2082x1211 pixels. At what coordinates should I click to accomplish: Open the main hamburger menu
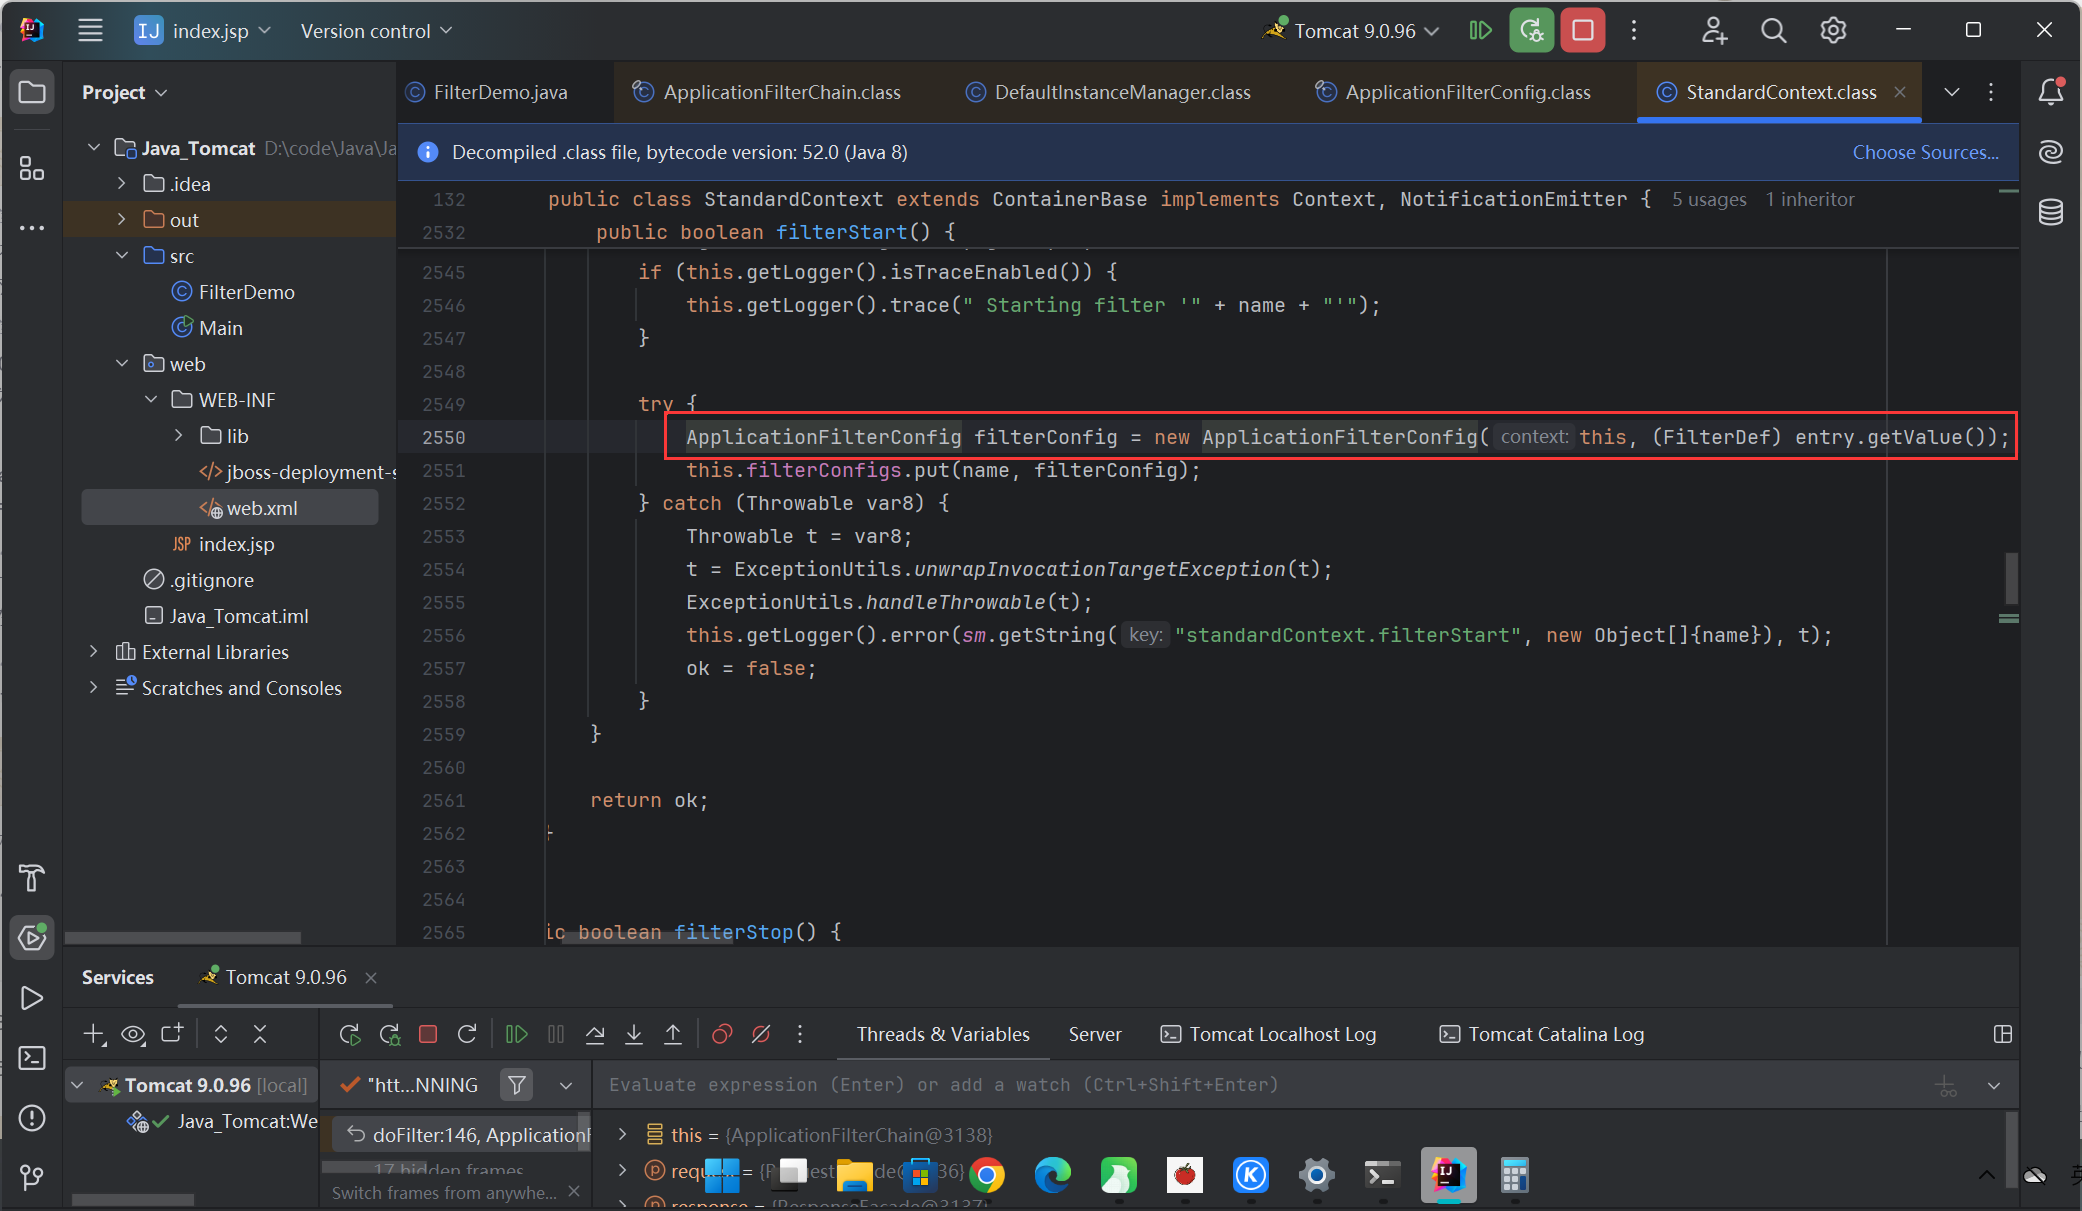coord(90,31)
